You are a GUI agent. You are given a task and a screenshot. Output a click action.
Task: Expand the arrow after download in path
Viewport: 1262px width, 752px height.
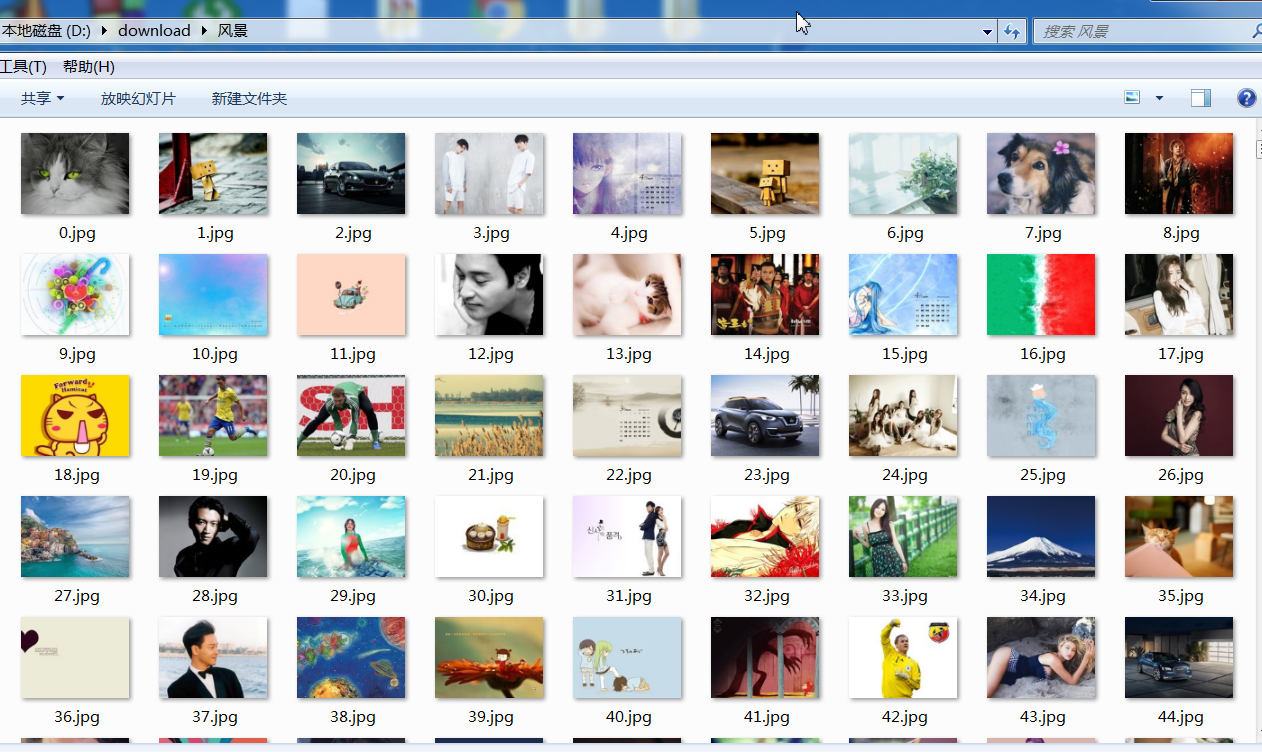(204, 31)
